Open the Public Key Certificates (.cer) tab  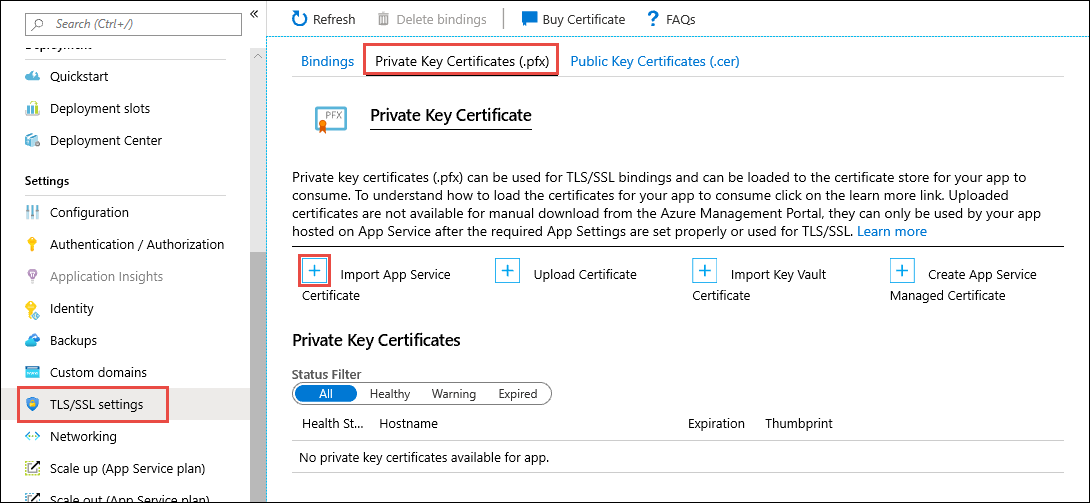point(655,61)
